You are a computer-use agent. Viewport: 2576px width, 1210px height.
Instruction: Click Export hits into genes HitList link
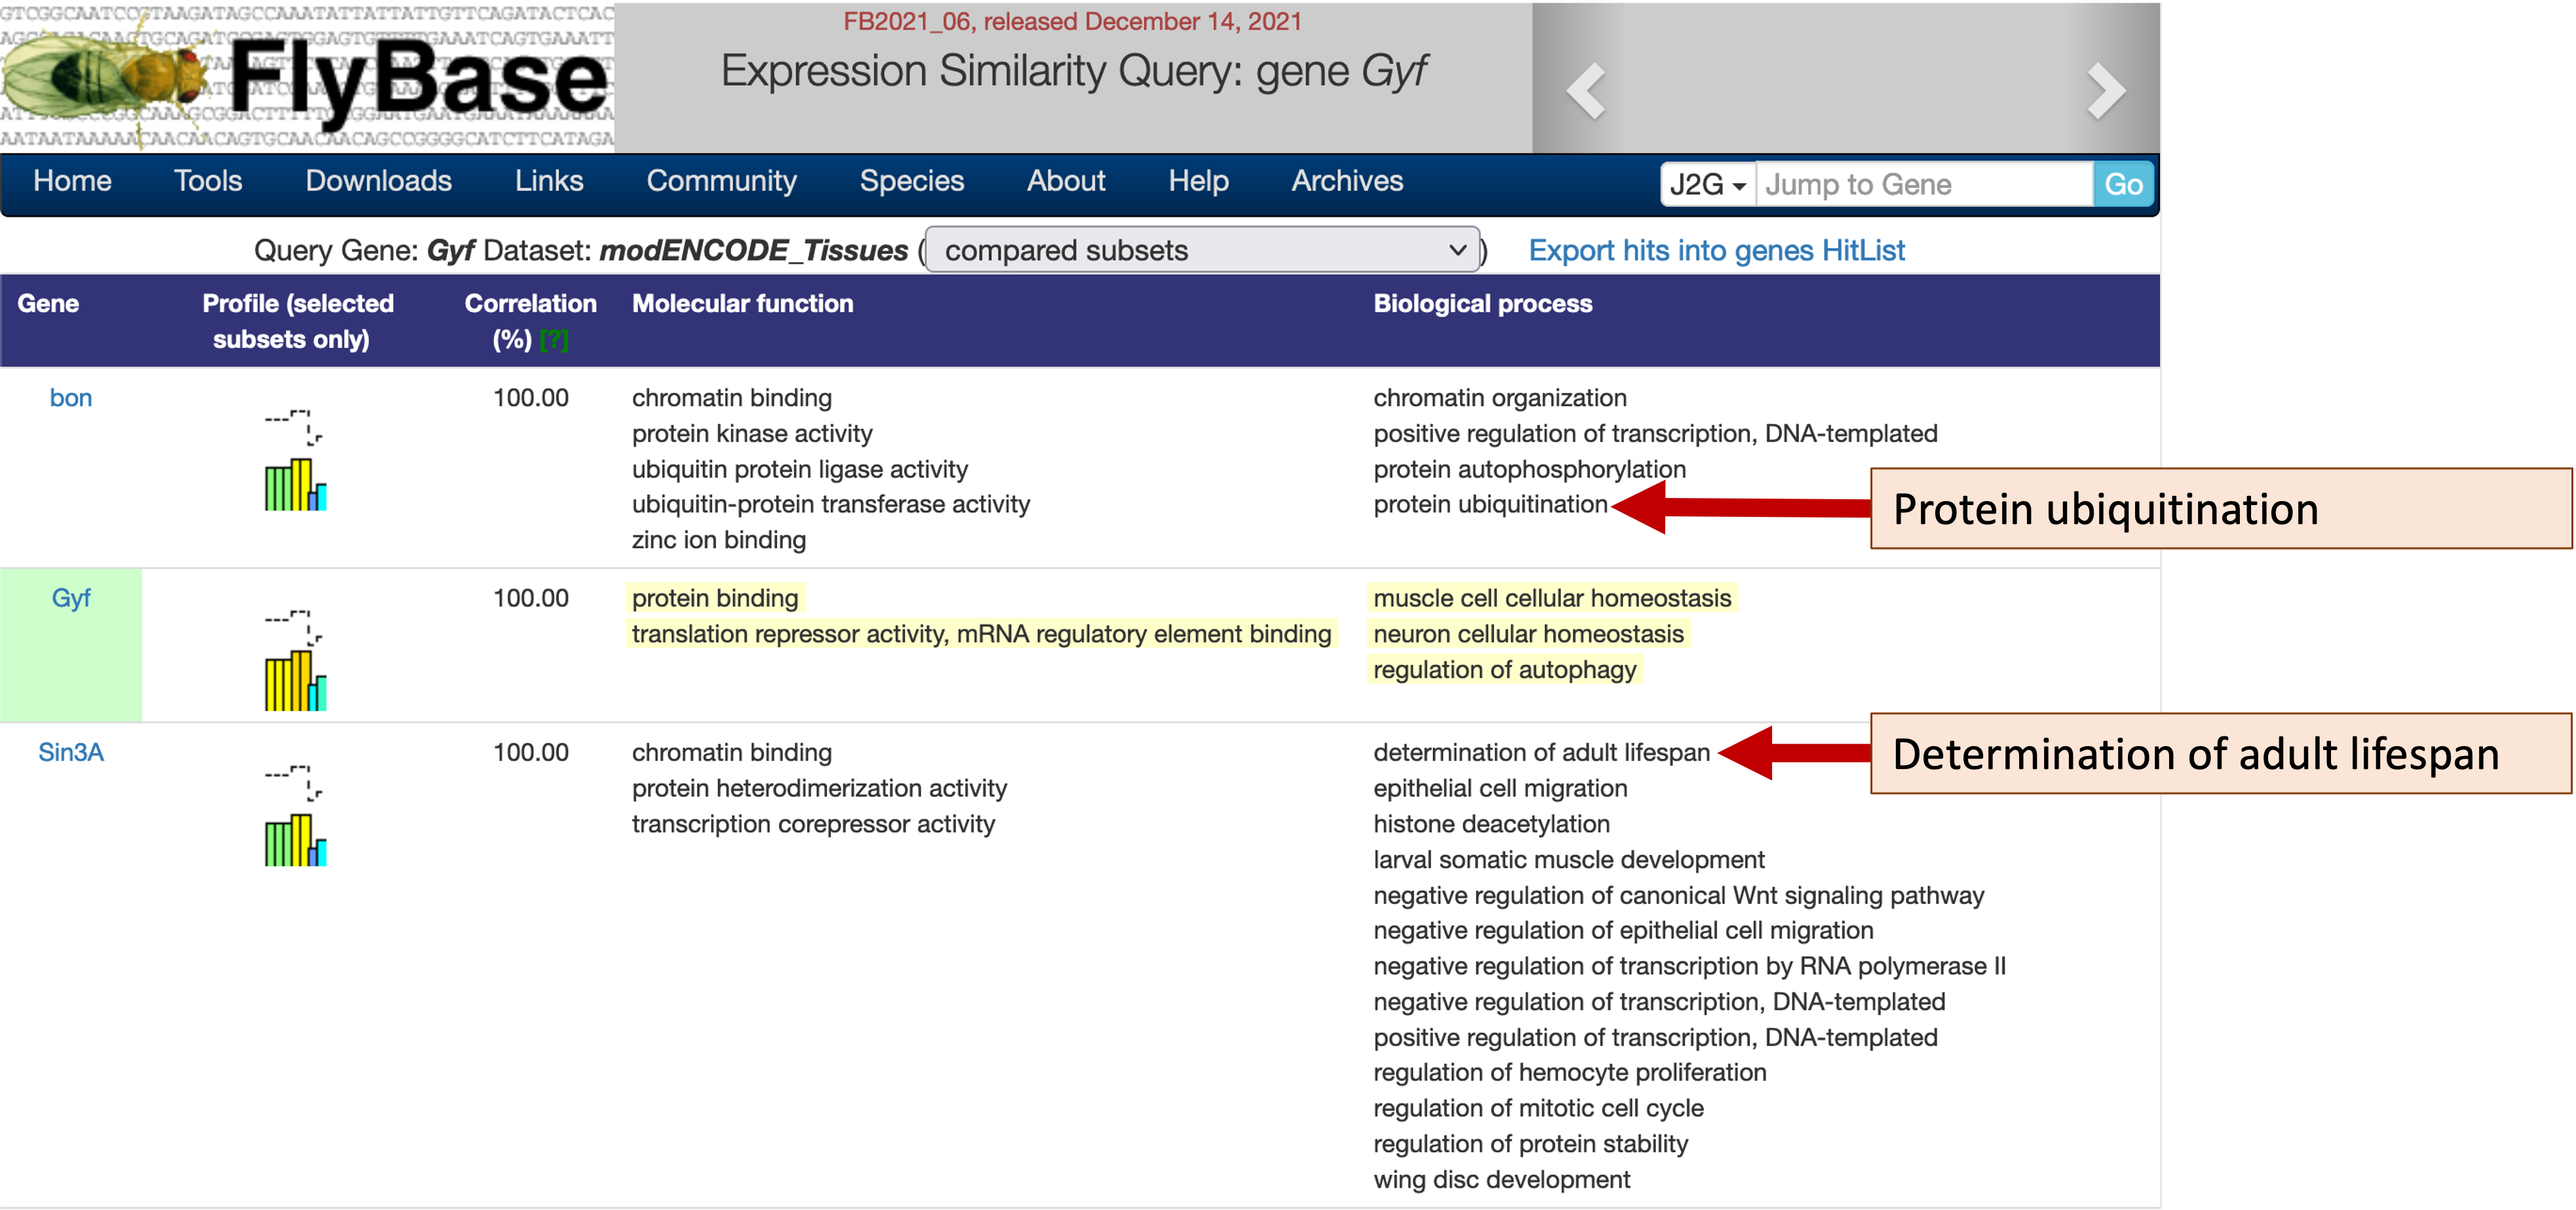pos(1716,250)
